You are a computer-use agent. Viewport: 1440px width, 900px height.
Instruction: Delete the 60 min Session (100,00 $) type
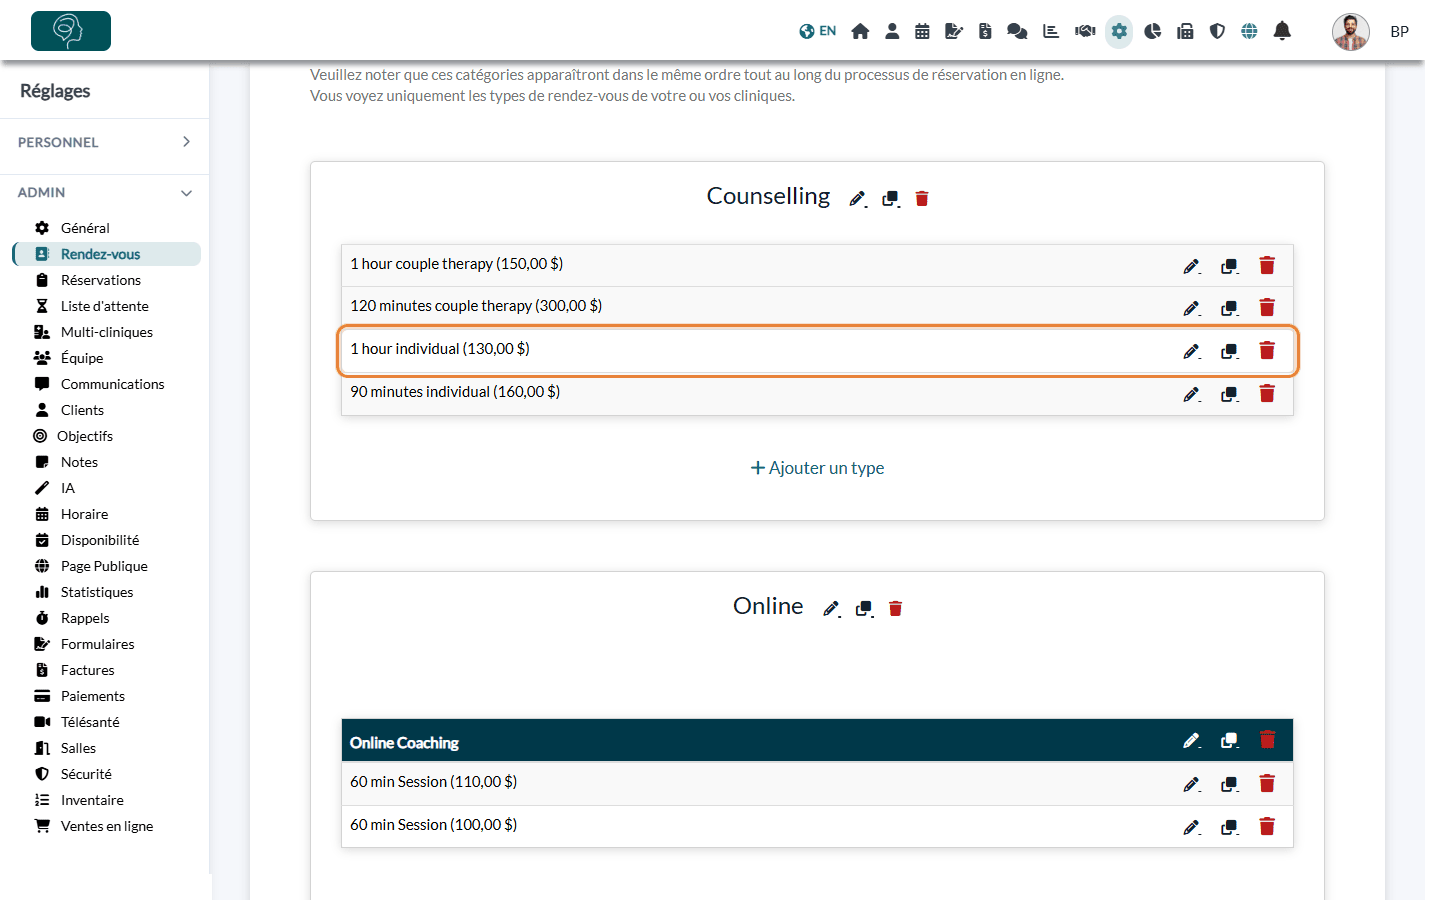click(x=1267, y=826)
